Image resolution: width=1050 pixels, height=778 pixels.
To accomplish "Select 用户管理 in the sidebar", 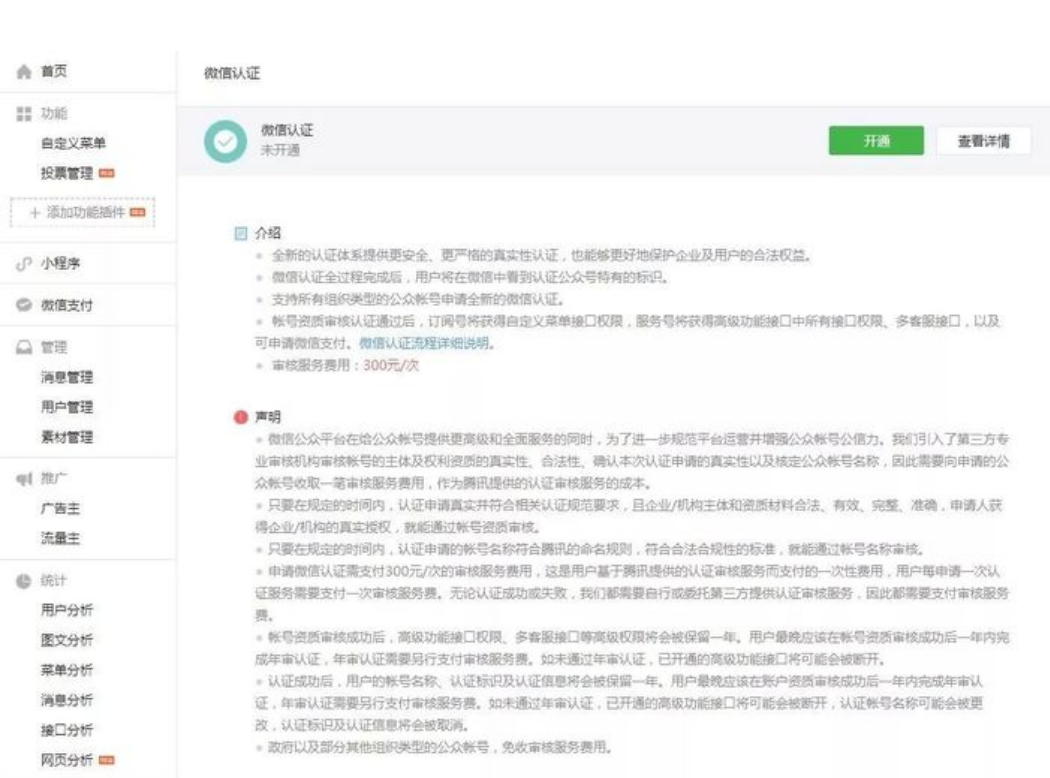I will tap(67, 407).
